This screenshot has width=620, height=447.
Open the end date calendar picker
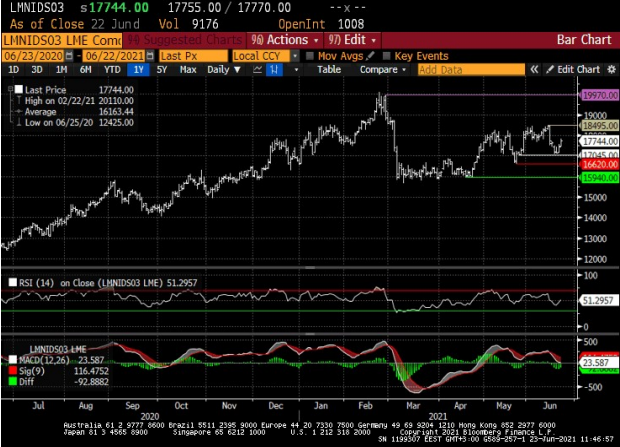pos(150,56)
